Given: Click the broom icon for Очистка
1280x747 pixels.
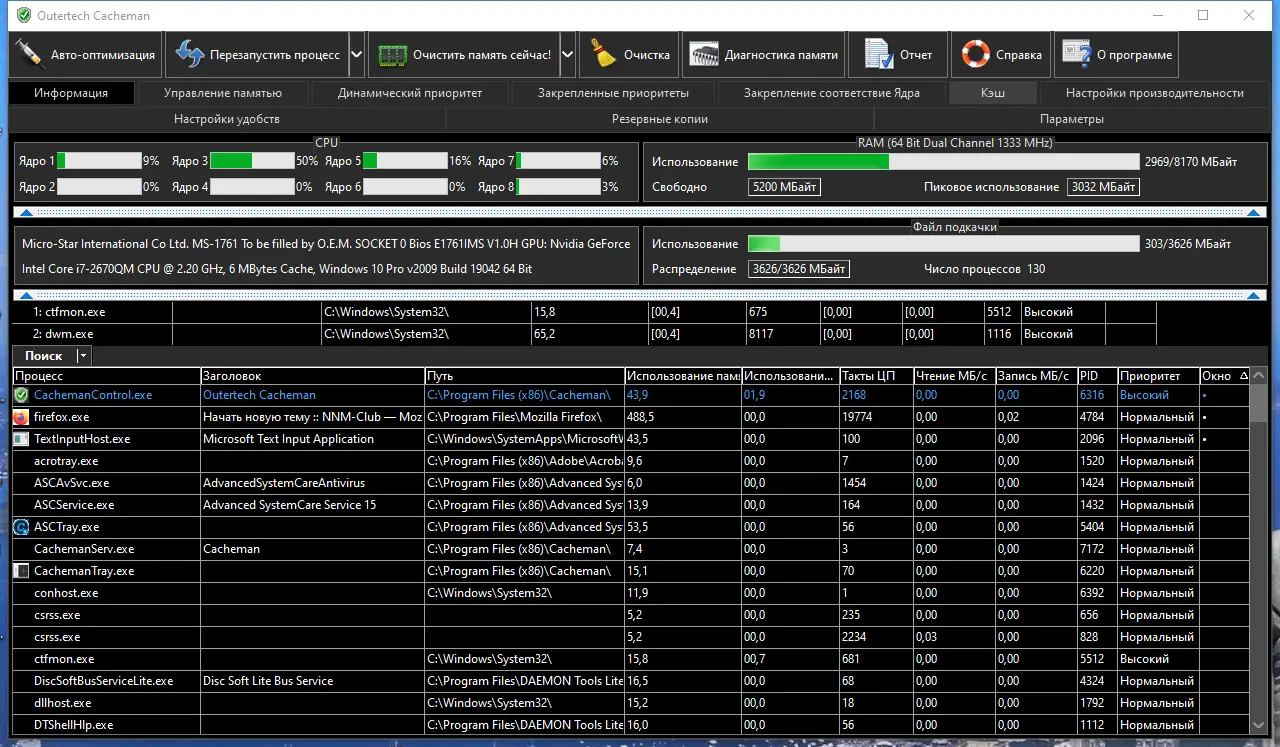Looking at the screenshot, I should (603, 55).
